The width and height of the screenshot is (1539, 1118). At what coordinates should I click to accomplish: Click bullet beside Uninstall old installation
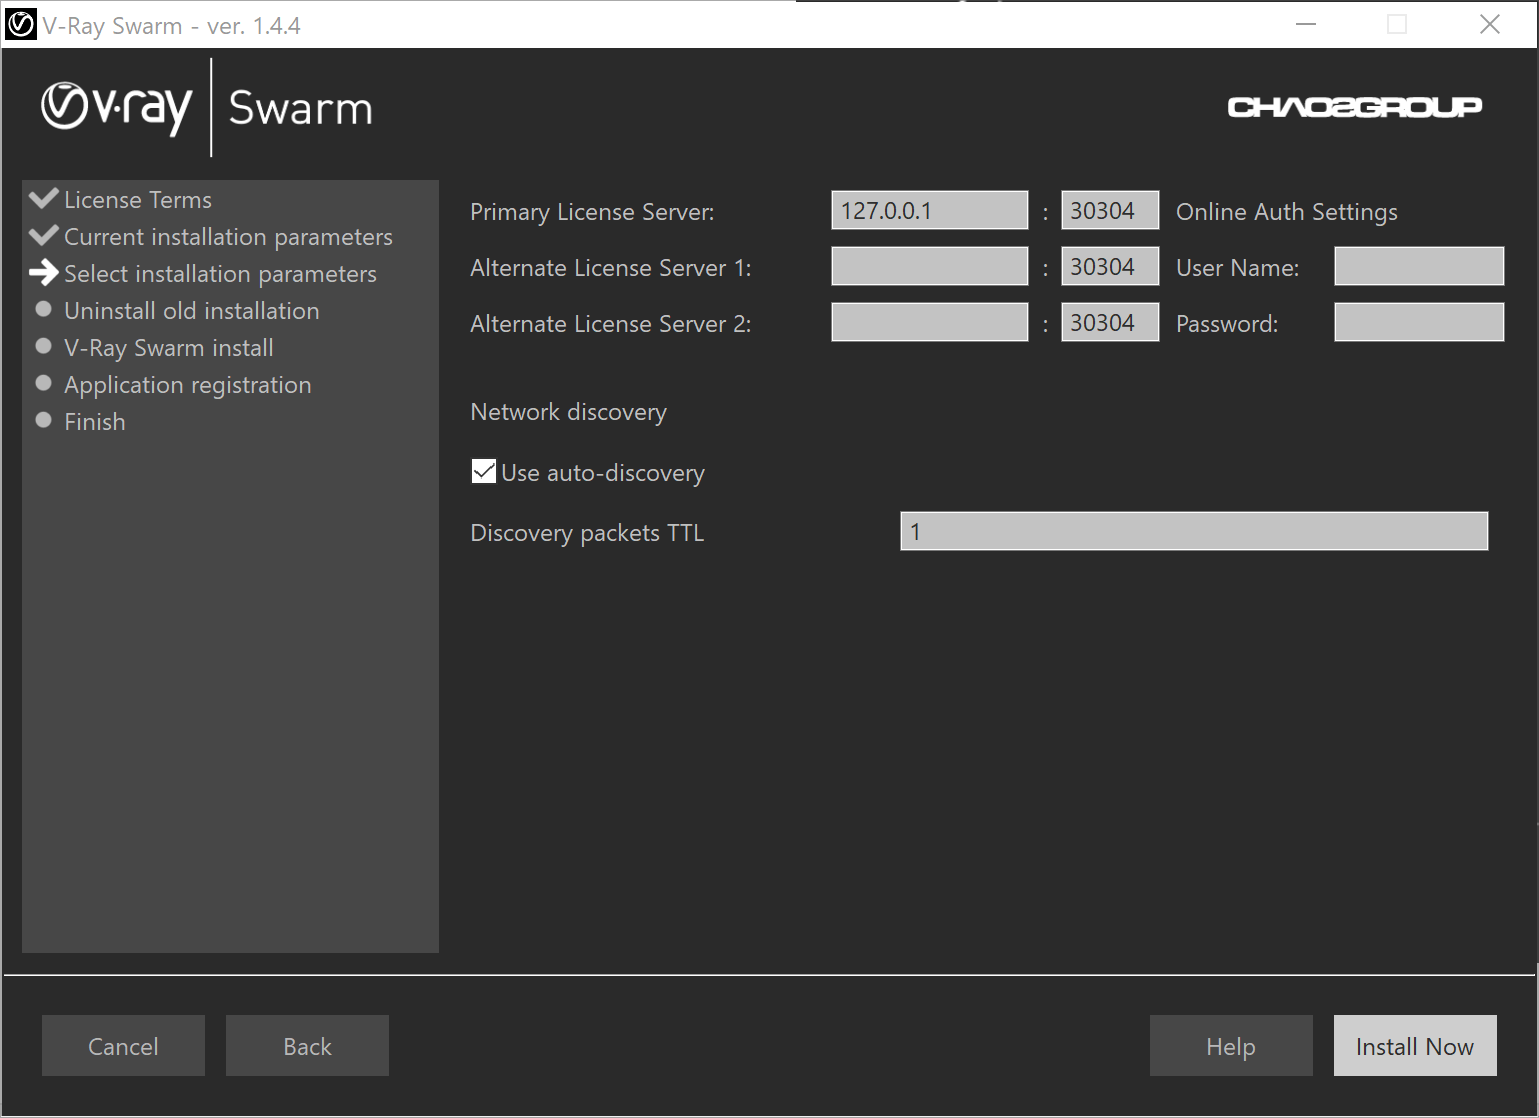[44, 309]
